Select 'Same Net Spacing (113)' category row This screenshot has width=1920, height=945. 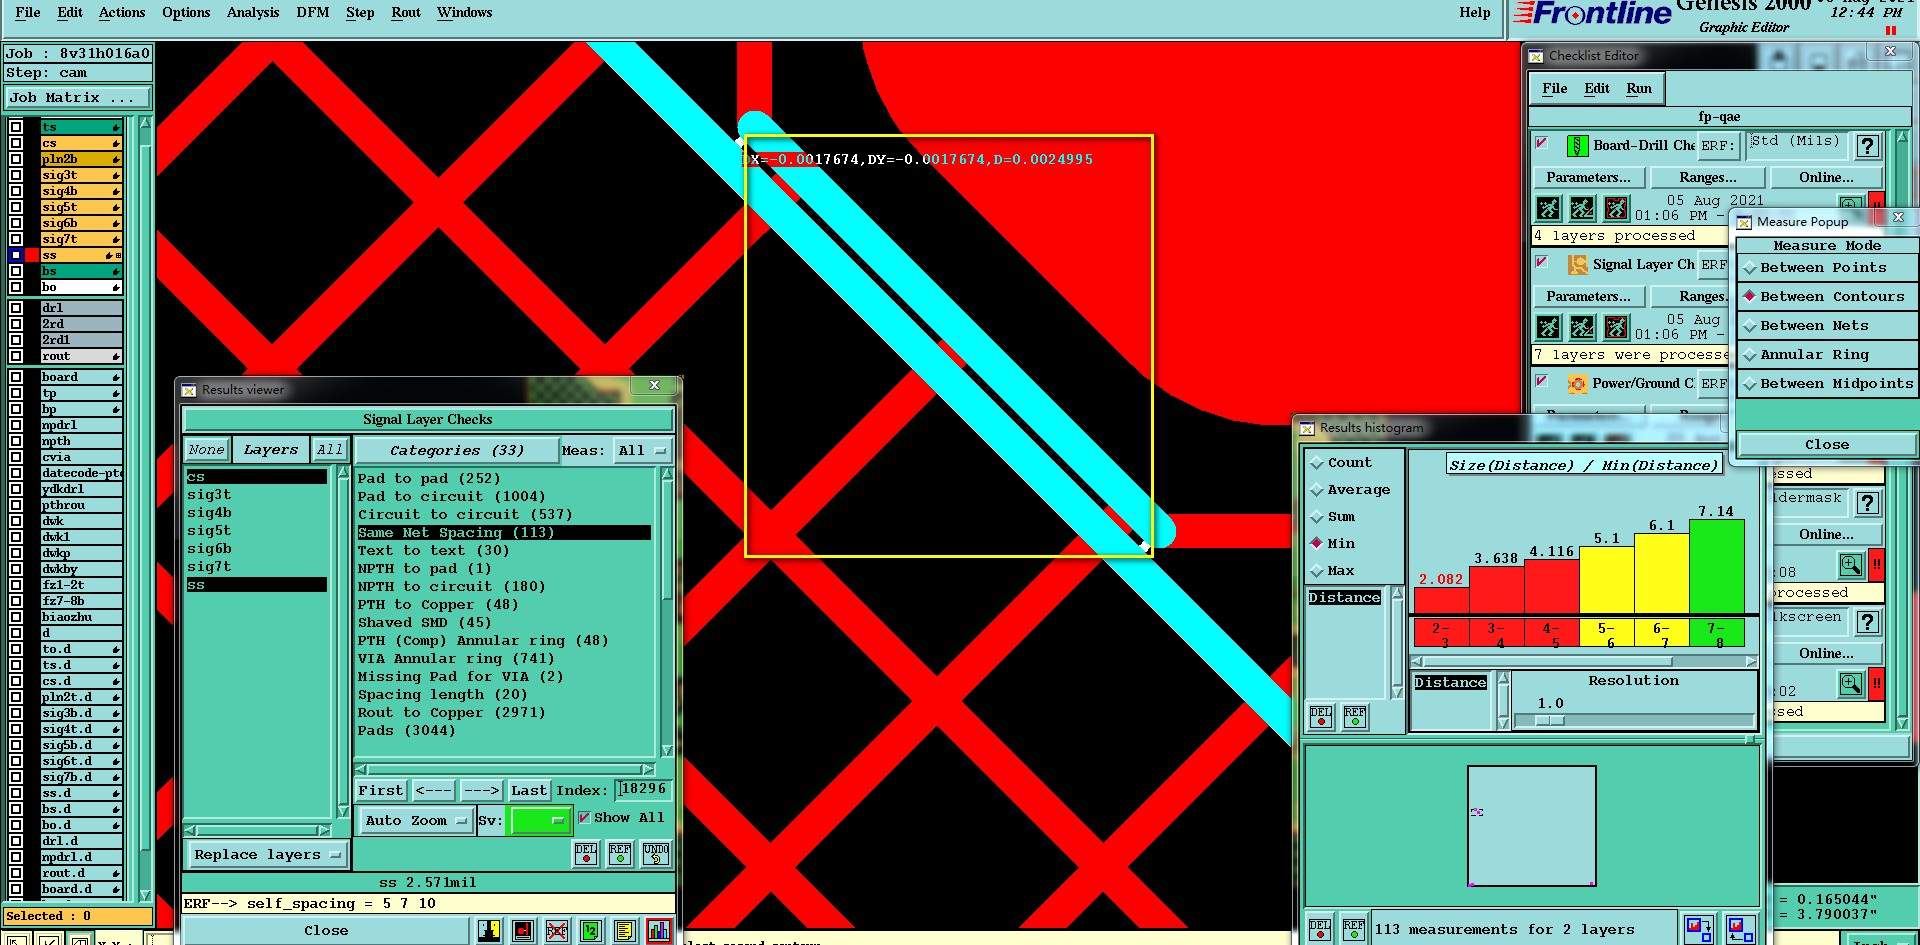[504, 533]
